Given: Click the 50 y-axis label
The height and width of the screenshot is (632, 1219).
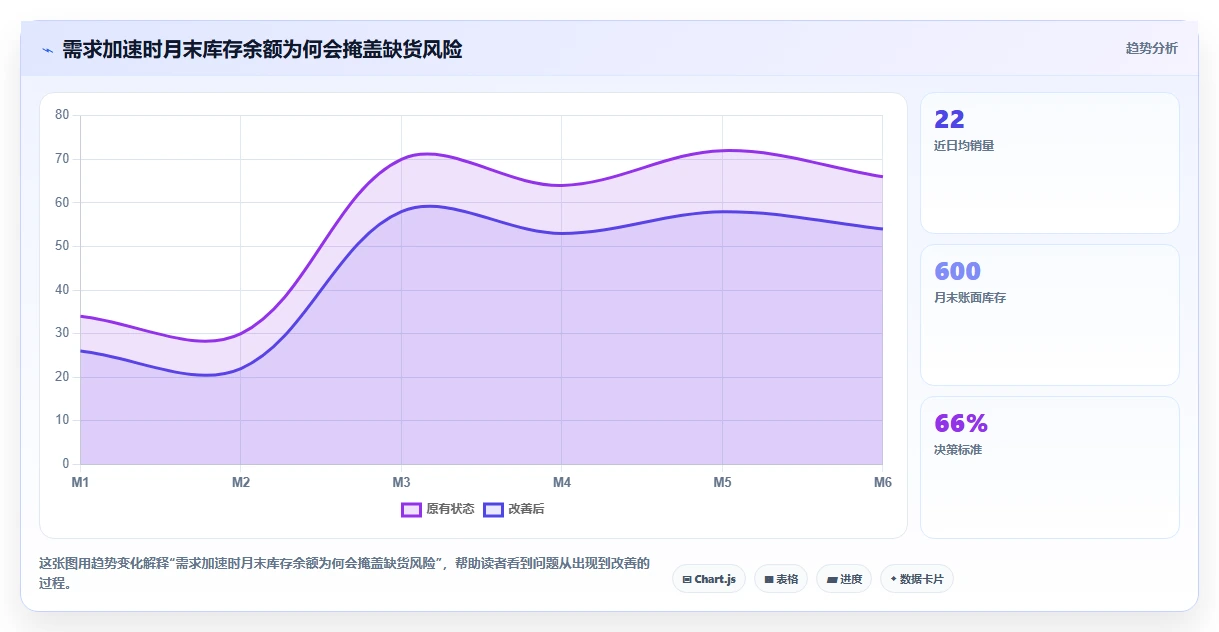Looking at the screenshot, I should [x=62, y=246].
